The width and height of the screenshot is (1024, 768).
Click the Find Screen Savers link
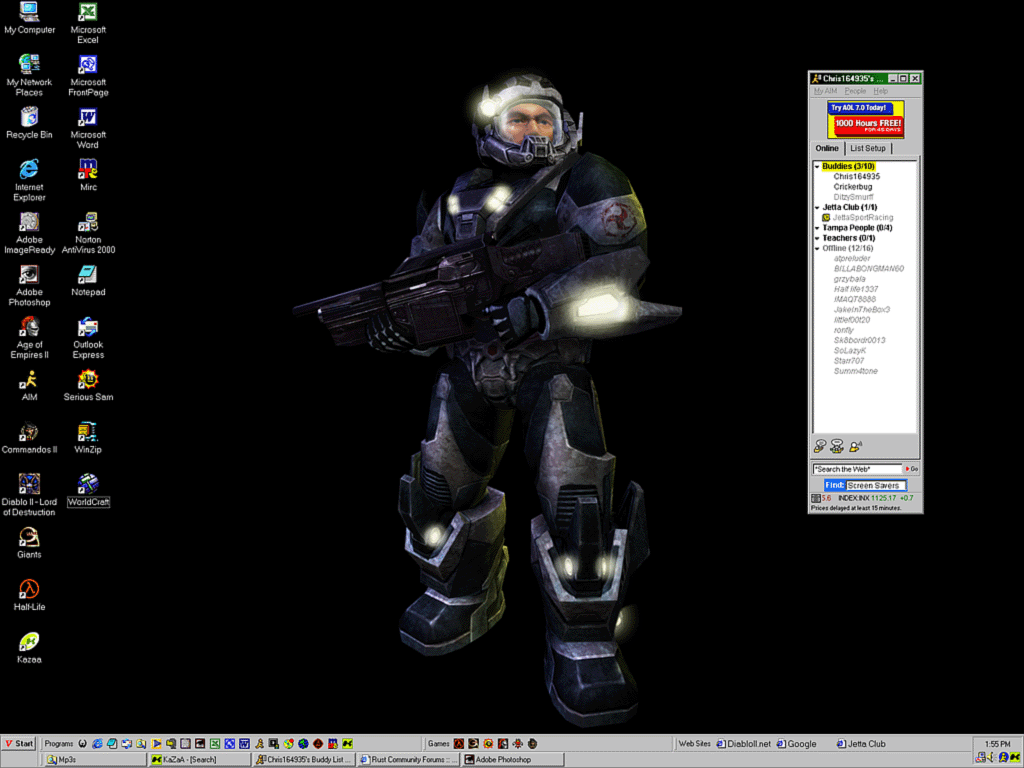click(865, 485)
